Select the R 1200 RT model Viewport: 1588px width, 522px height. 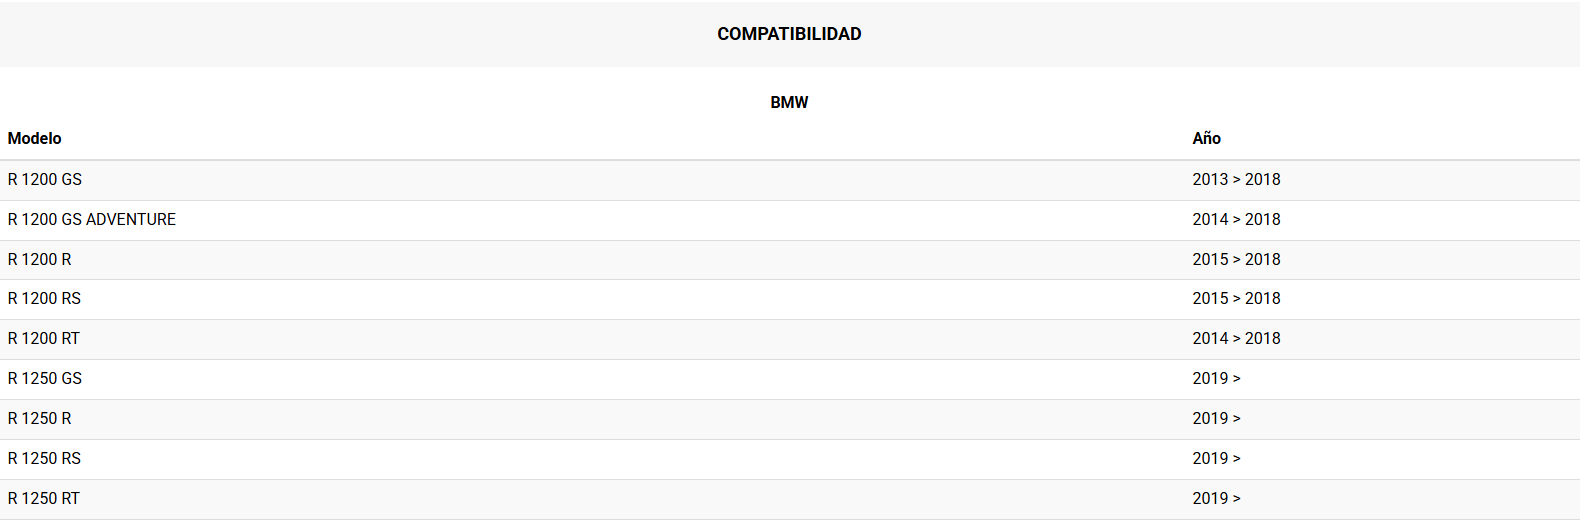tap(44, 338)
